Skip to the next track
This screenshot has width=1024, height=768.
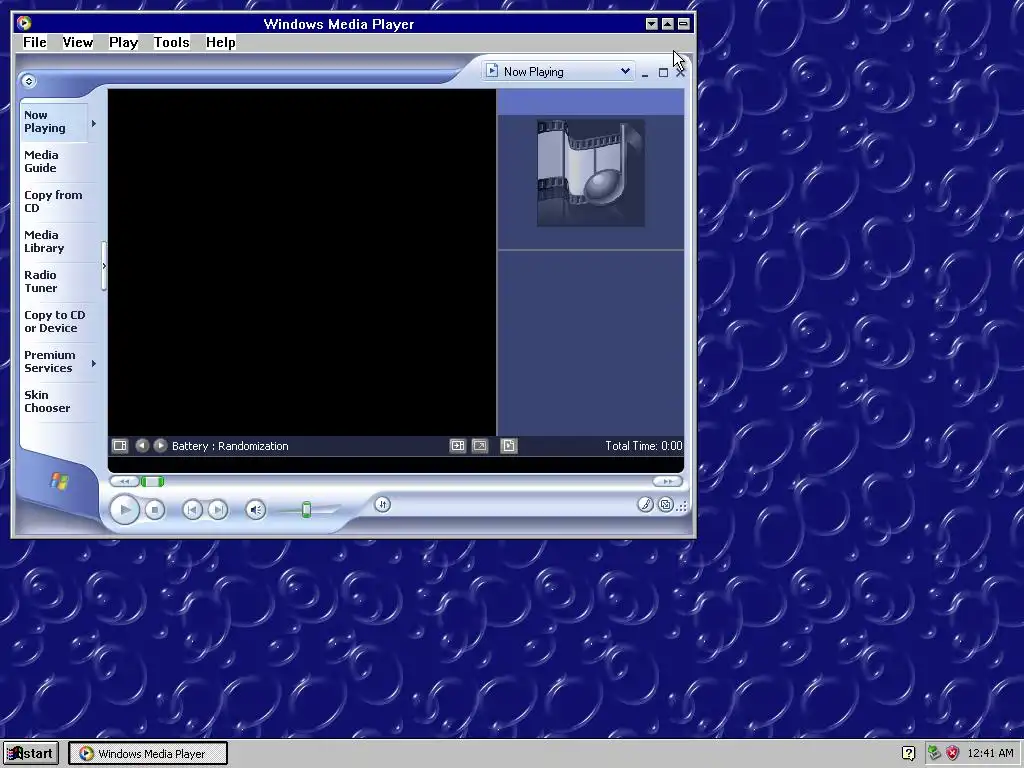coord(217,509)
